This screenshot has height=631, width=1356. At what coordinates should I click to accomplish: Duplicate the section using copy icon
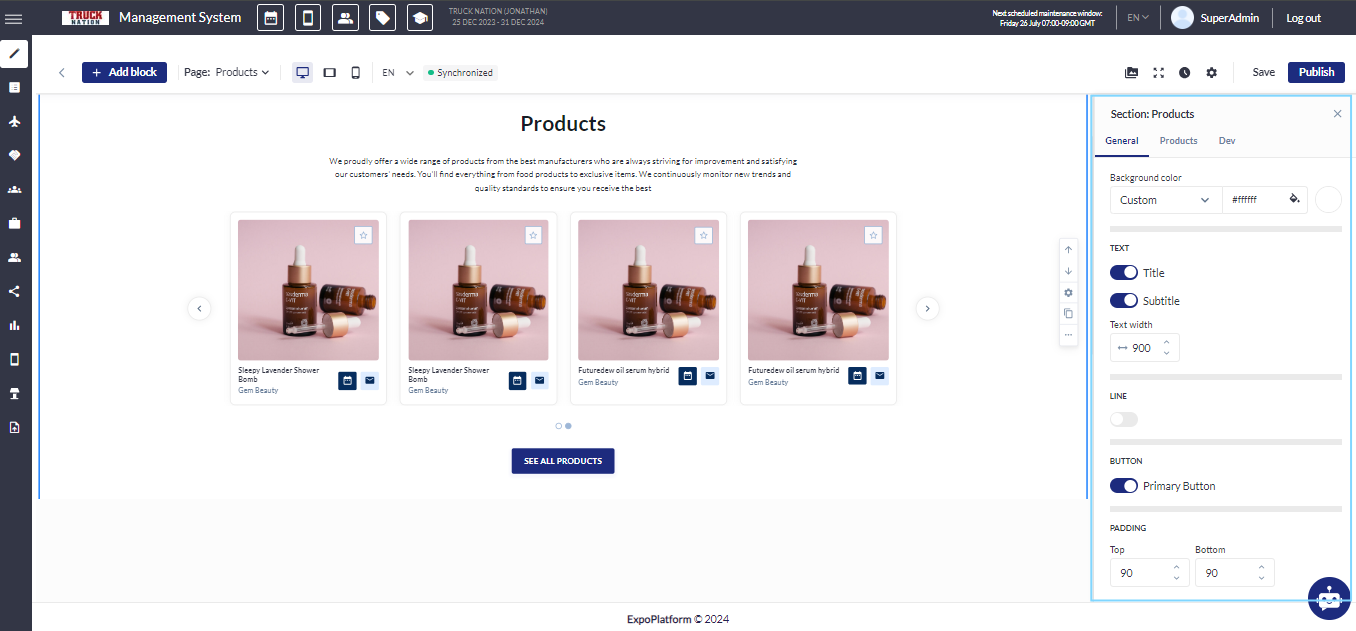pyautogui.click(x=1068, y=313)
